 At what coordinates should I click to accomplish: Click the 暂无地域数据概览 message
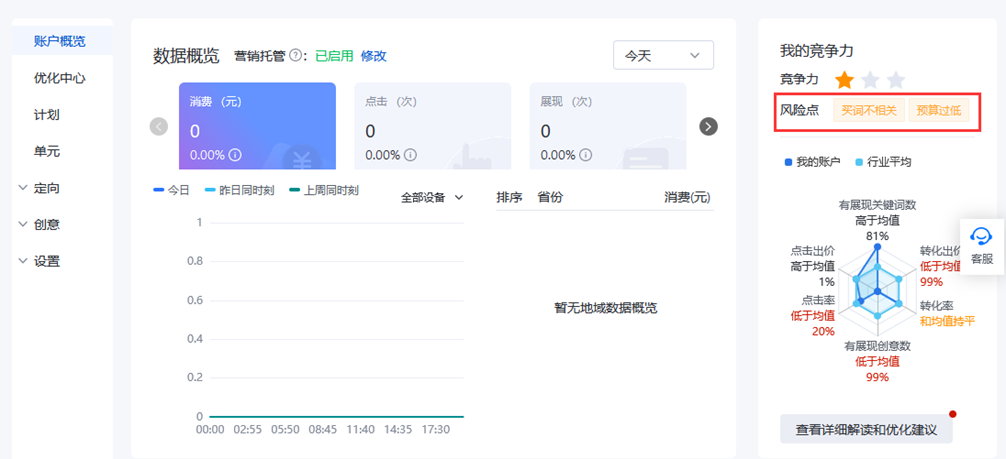click(x=606, y=308)
